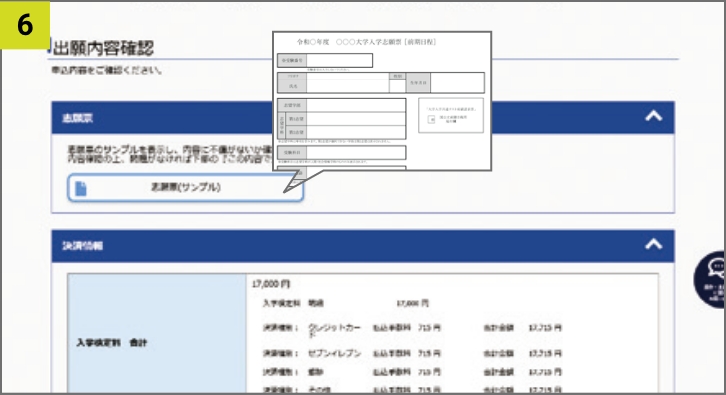The image size is (726, 395).
Task: Tick the small checkbox in the sample preview
Action: (431, 119)
